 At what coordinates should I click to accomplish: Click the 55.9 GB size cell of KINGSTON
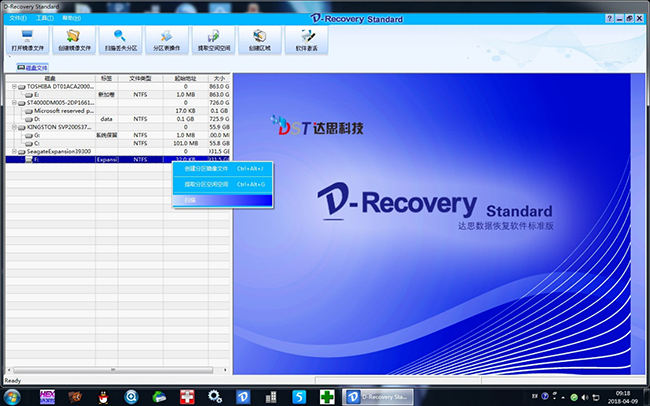pyautogui.click(x=219, y=127)
